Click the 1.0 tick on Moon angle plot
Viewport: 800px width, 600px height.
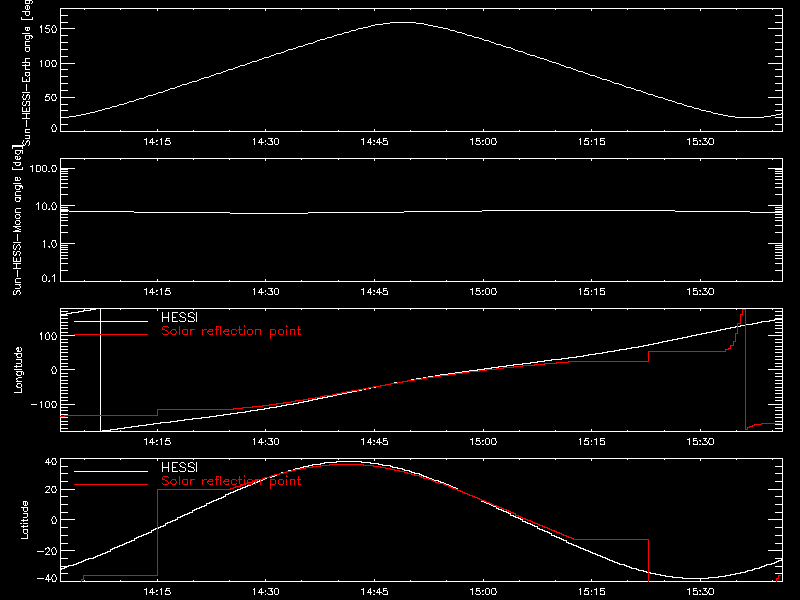tap(49, 244)
